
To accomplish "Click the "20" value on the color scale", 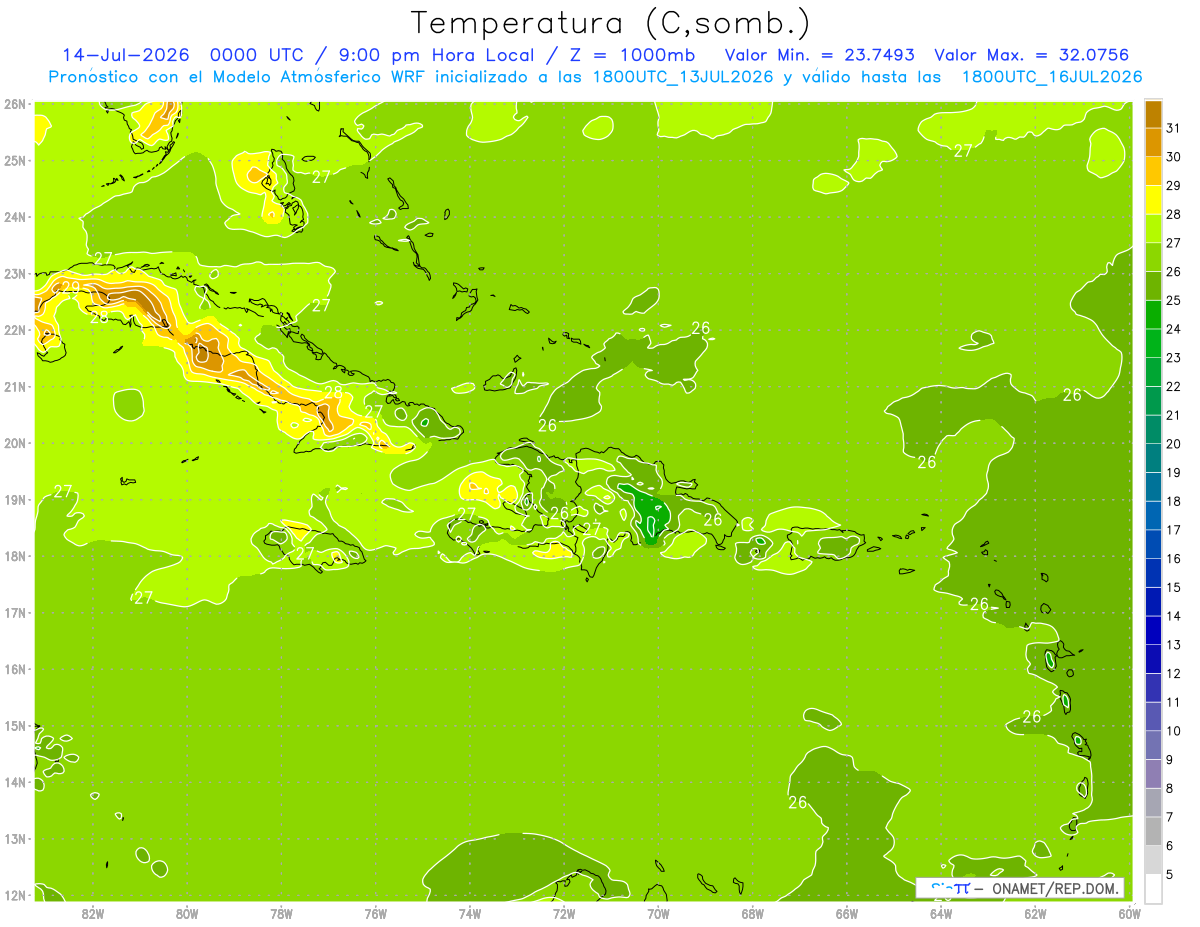I will 1173,444.
